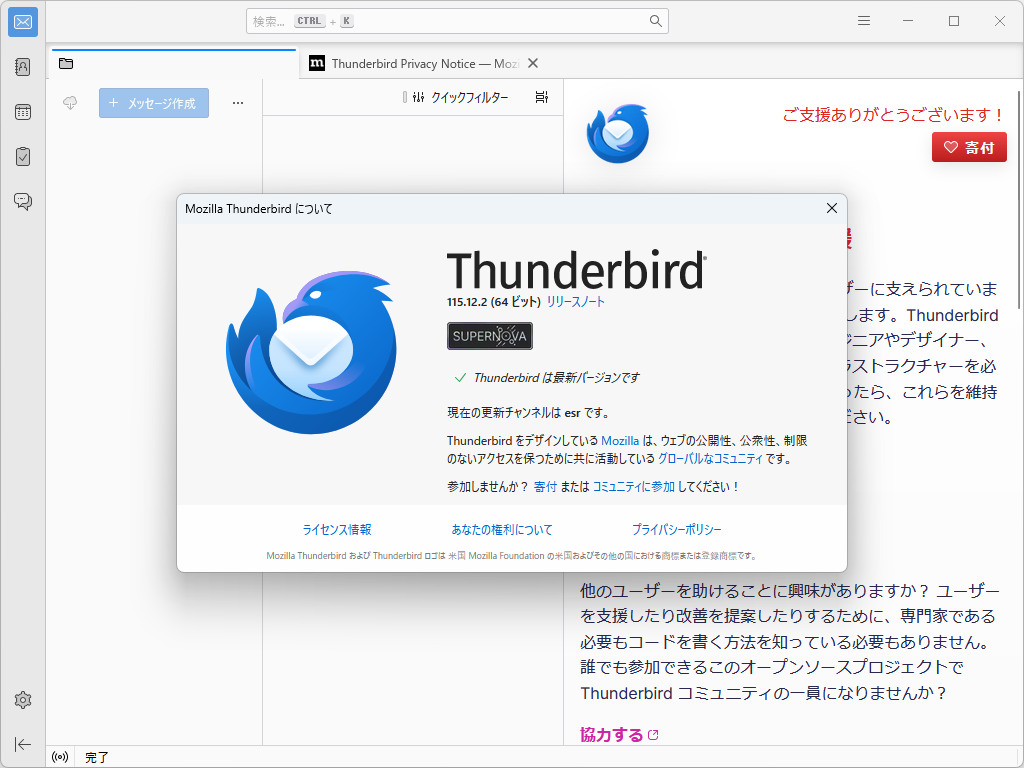
Task: Open the Tasks space
Action: coord(22,156)
